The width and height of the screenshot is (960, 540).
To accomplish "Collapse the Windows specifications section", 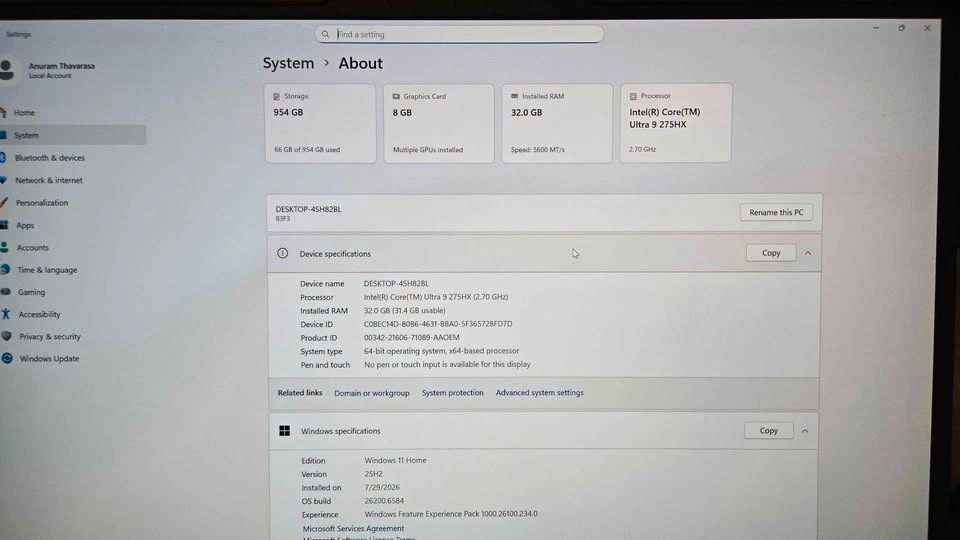I will (805, 431).
